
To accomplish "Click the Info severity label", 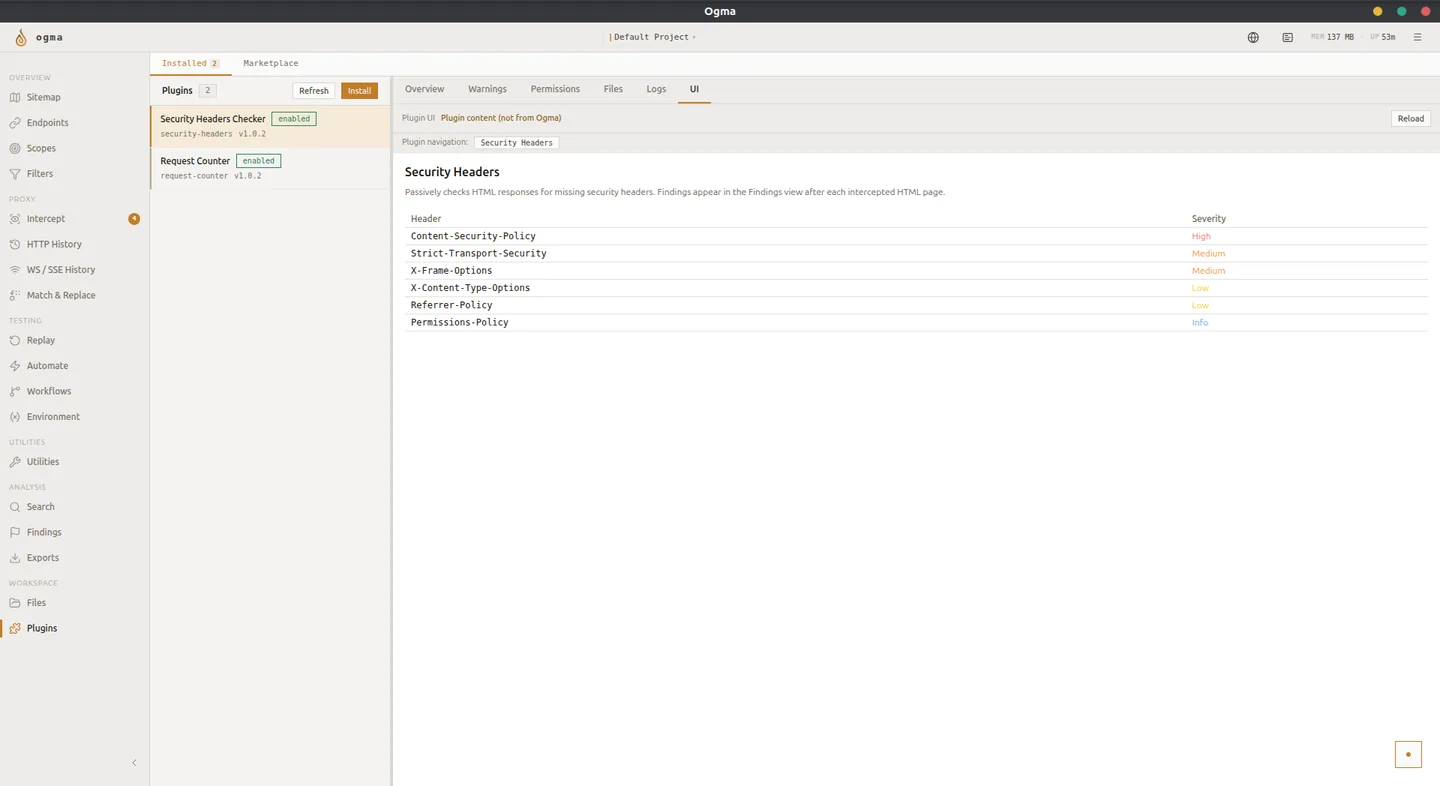I will pyautogui.click(x=1200, y=323).
